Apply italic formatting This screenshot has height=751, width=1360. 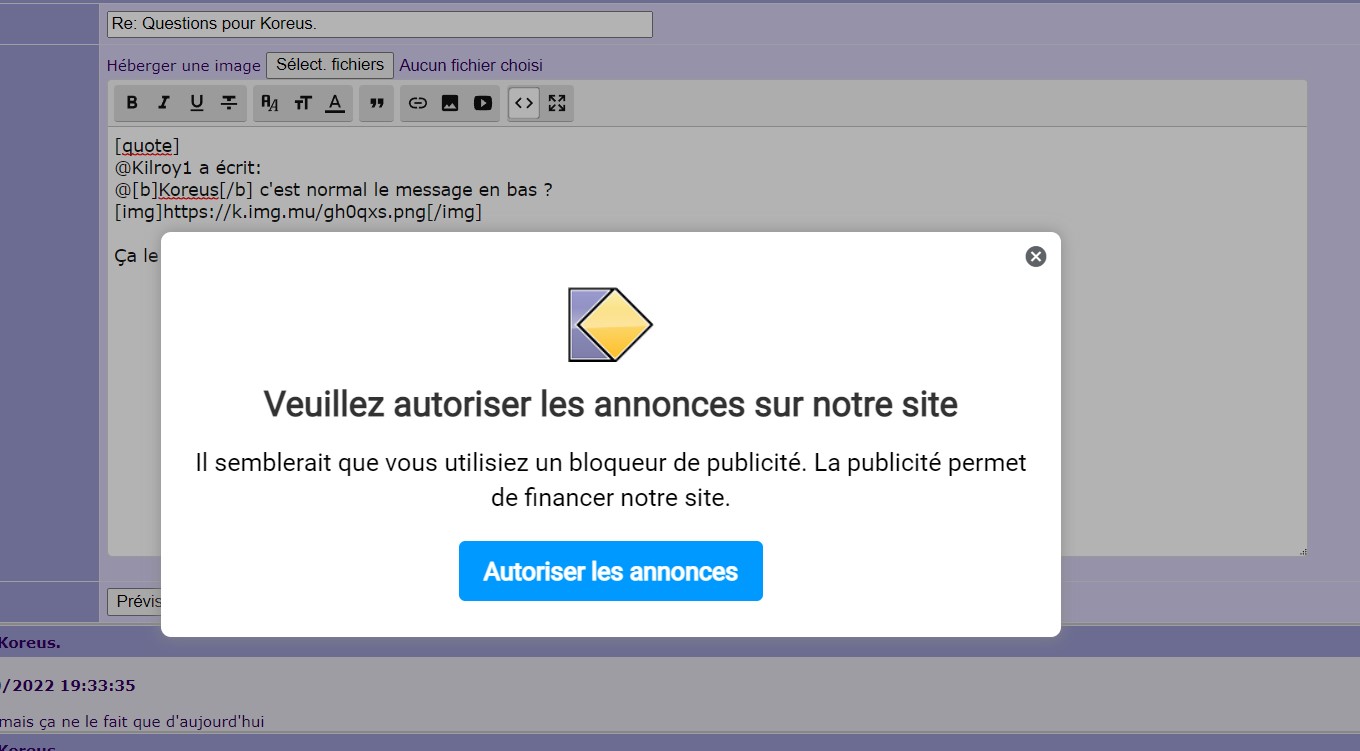click(x=164, y=103)
